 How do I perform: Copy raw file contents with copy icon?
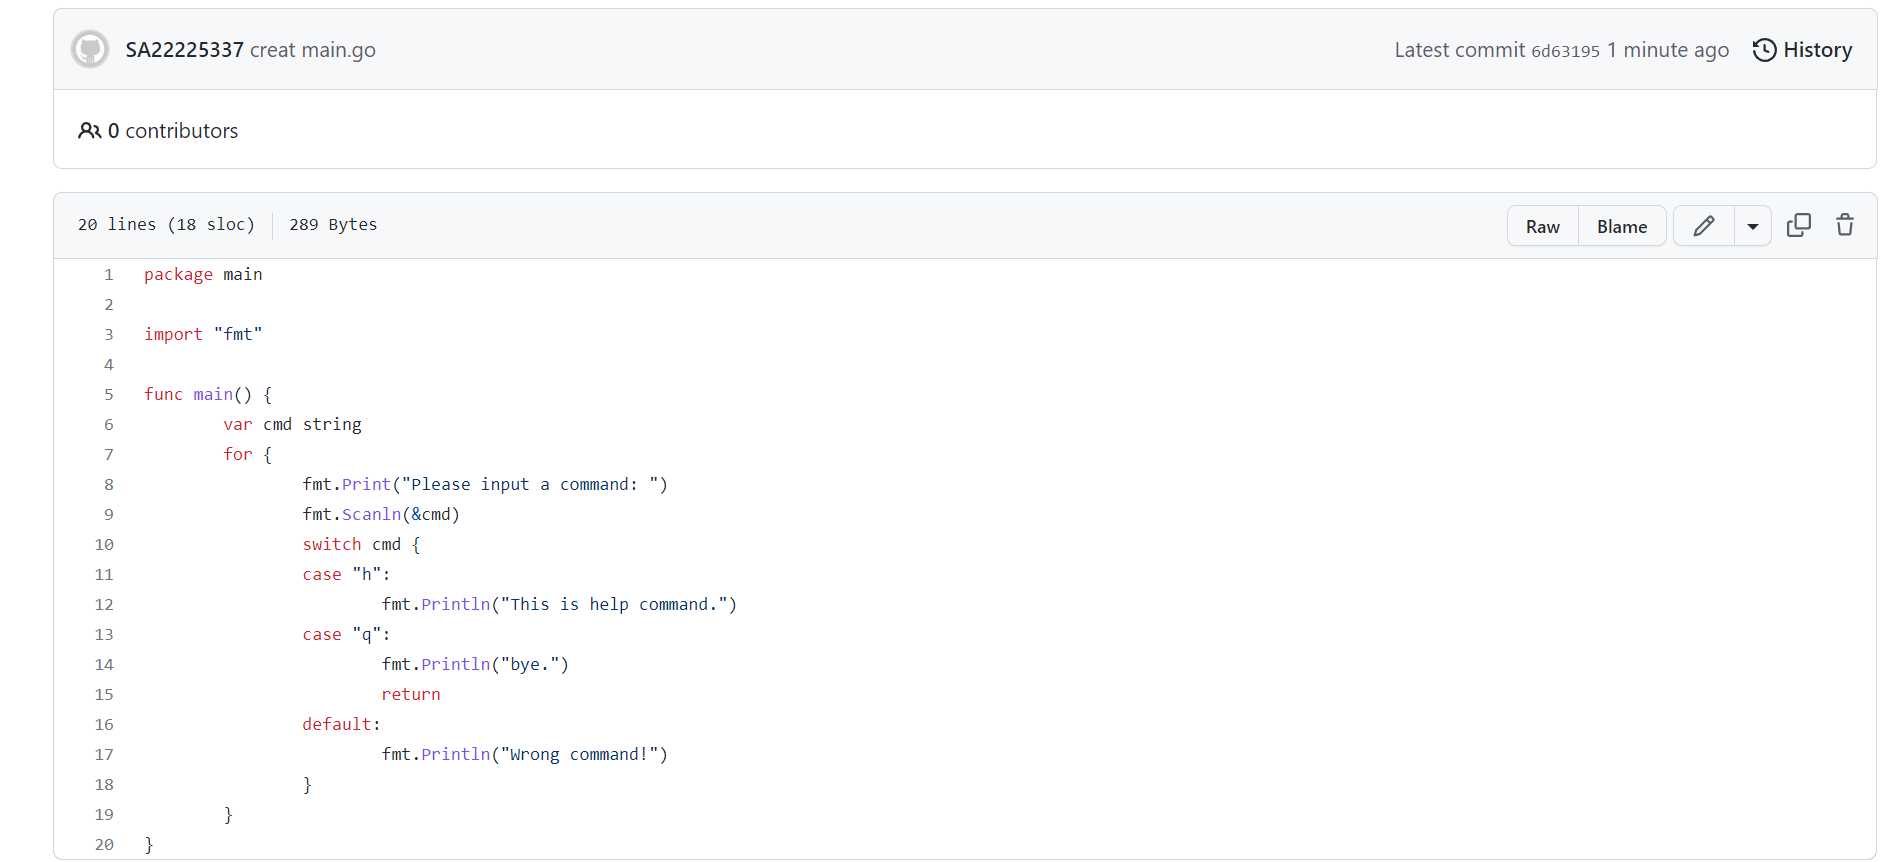1798,226
